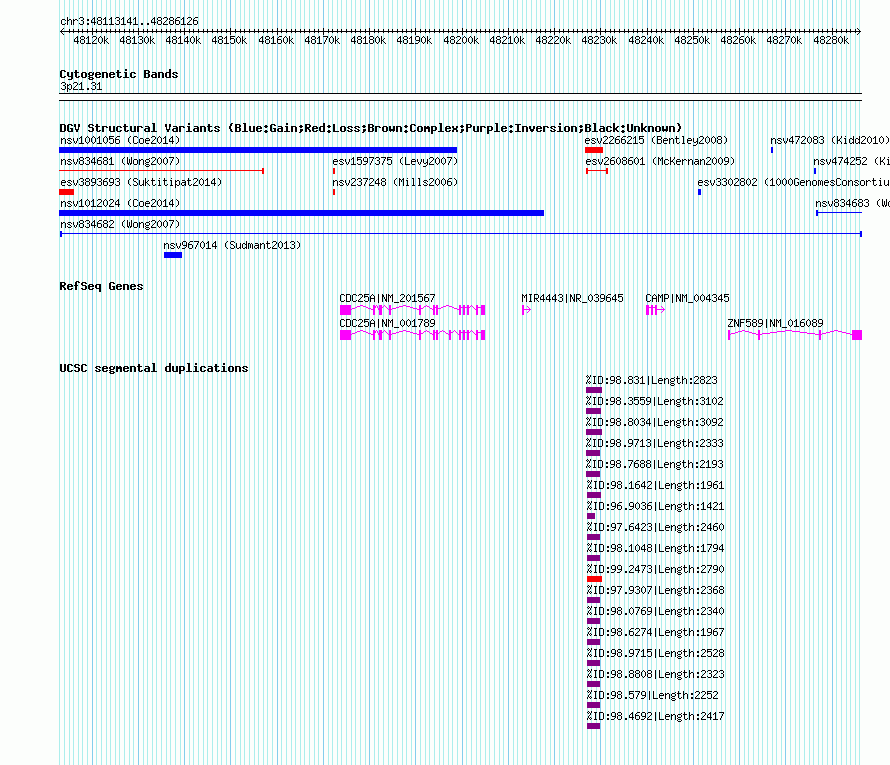Select duplication entry %ID:98.8034 Length:3092
This screenshot has width=890, height=765.
click(654, 422)
